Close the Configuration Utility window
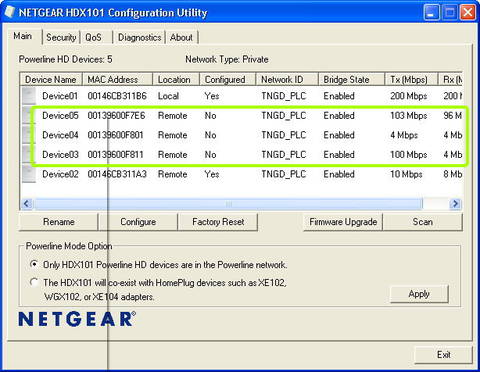 tap(468, 13)
